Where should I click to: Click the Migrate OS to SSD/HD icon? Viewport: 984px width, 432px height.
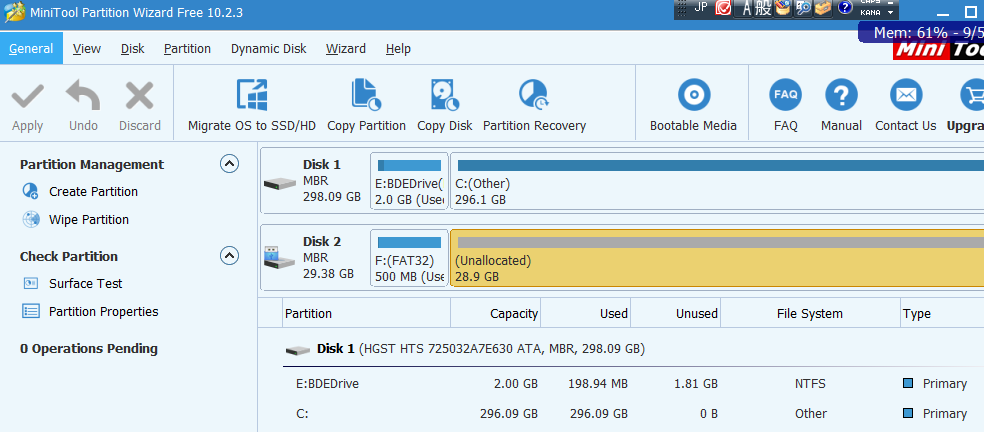point(251,95)
